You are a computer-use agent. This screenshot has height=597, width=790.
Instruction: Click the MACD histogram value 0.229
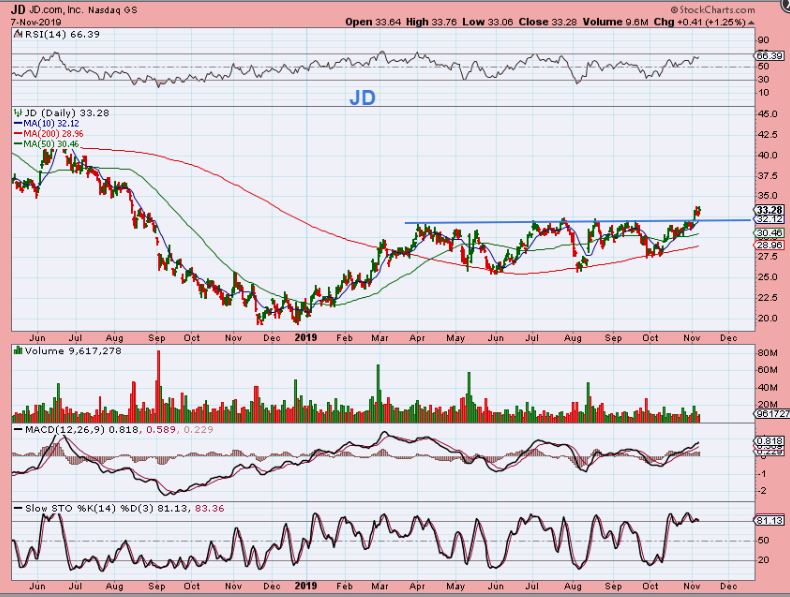[x=198, y=430]
